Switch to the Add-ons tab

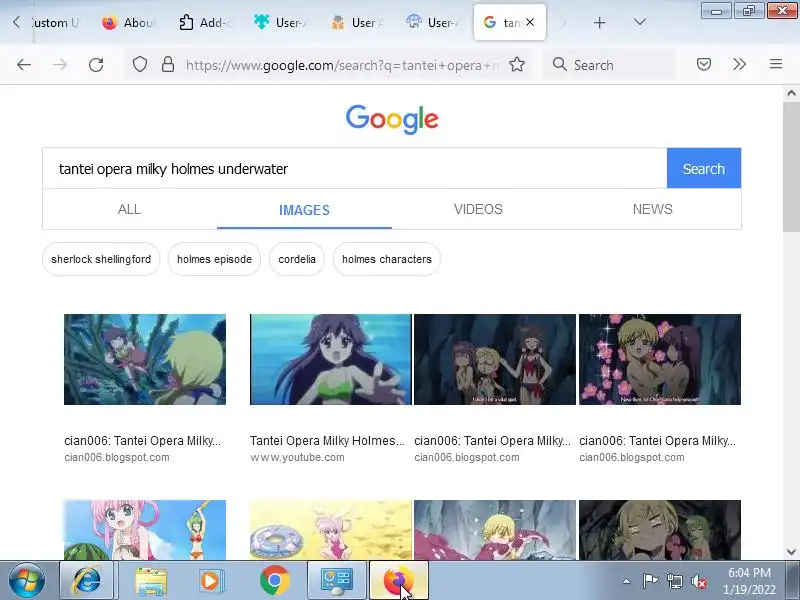205,22
